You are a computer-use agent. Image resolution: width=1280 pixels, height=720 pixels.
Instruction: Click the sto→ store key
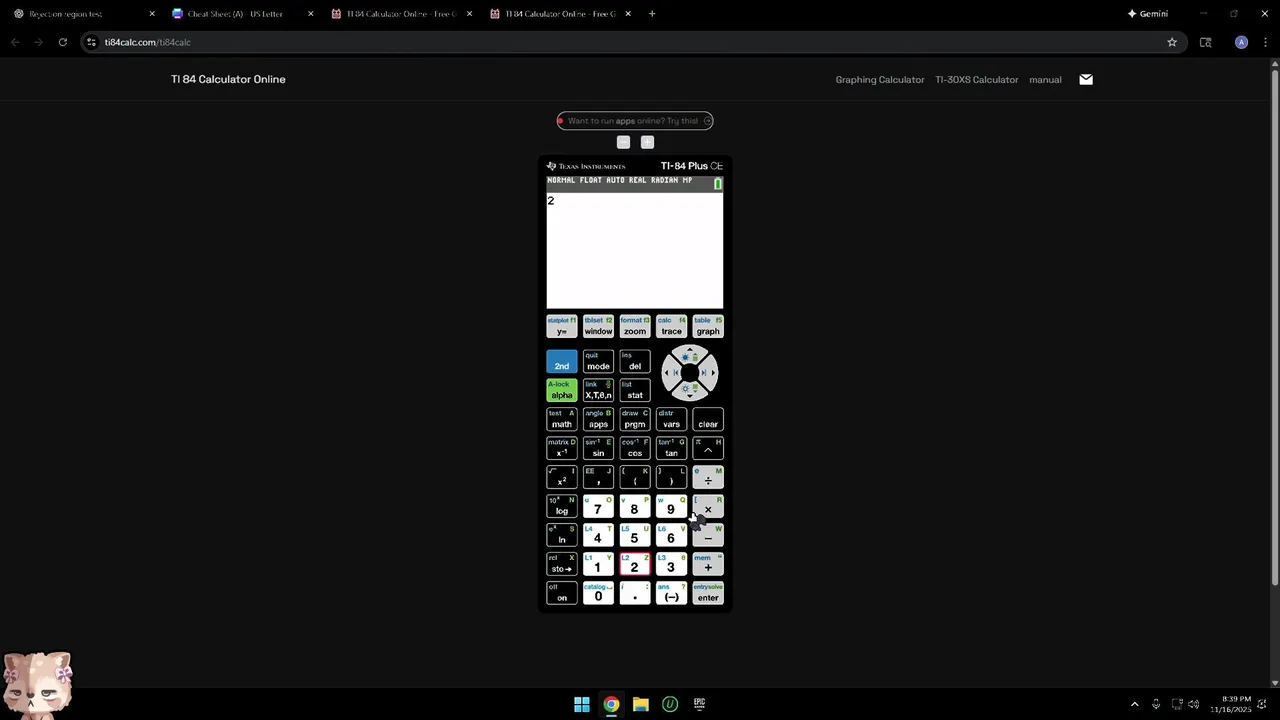pos(562,565)
